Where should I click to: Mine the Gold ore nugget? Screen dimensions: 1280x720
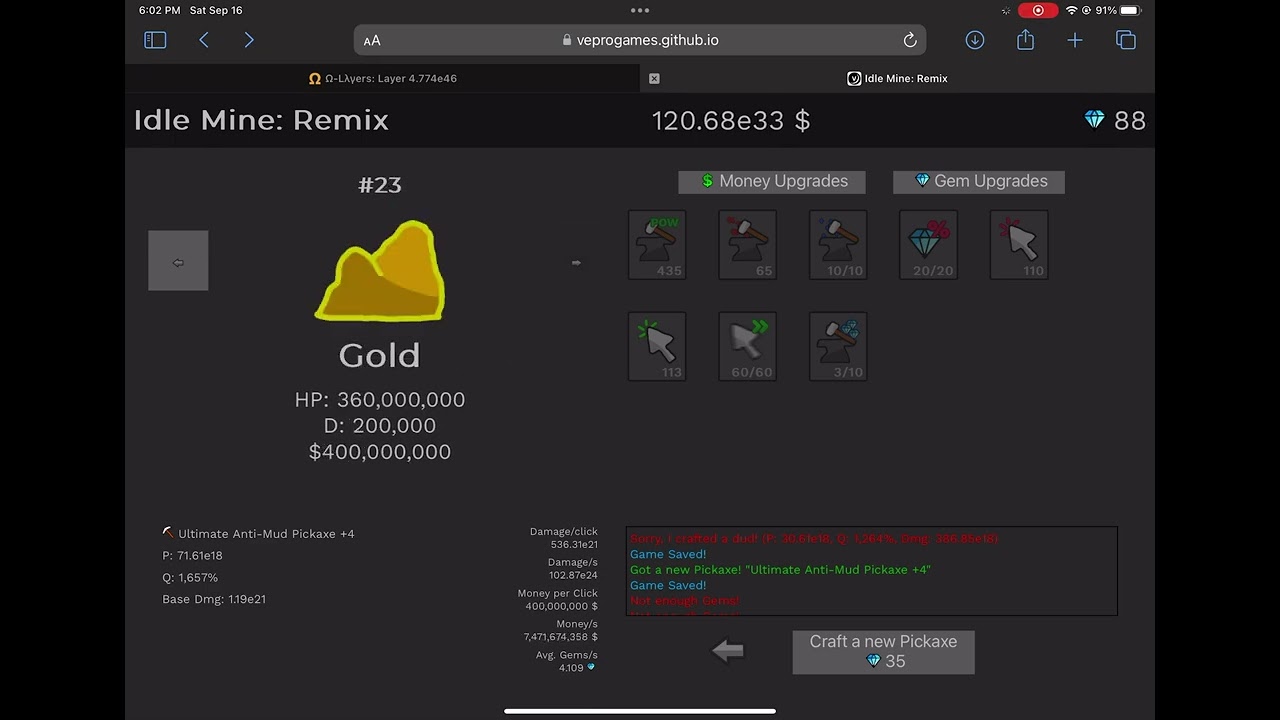pos(380,272)
